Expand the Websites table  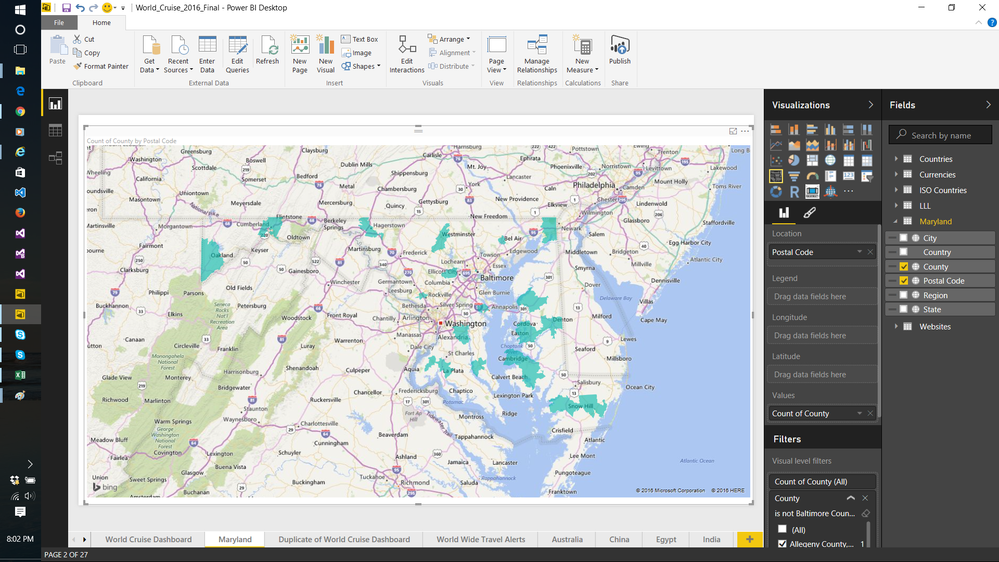(x=896, y=326)
